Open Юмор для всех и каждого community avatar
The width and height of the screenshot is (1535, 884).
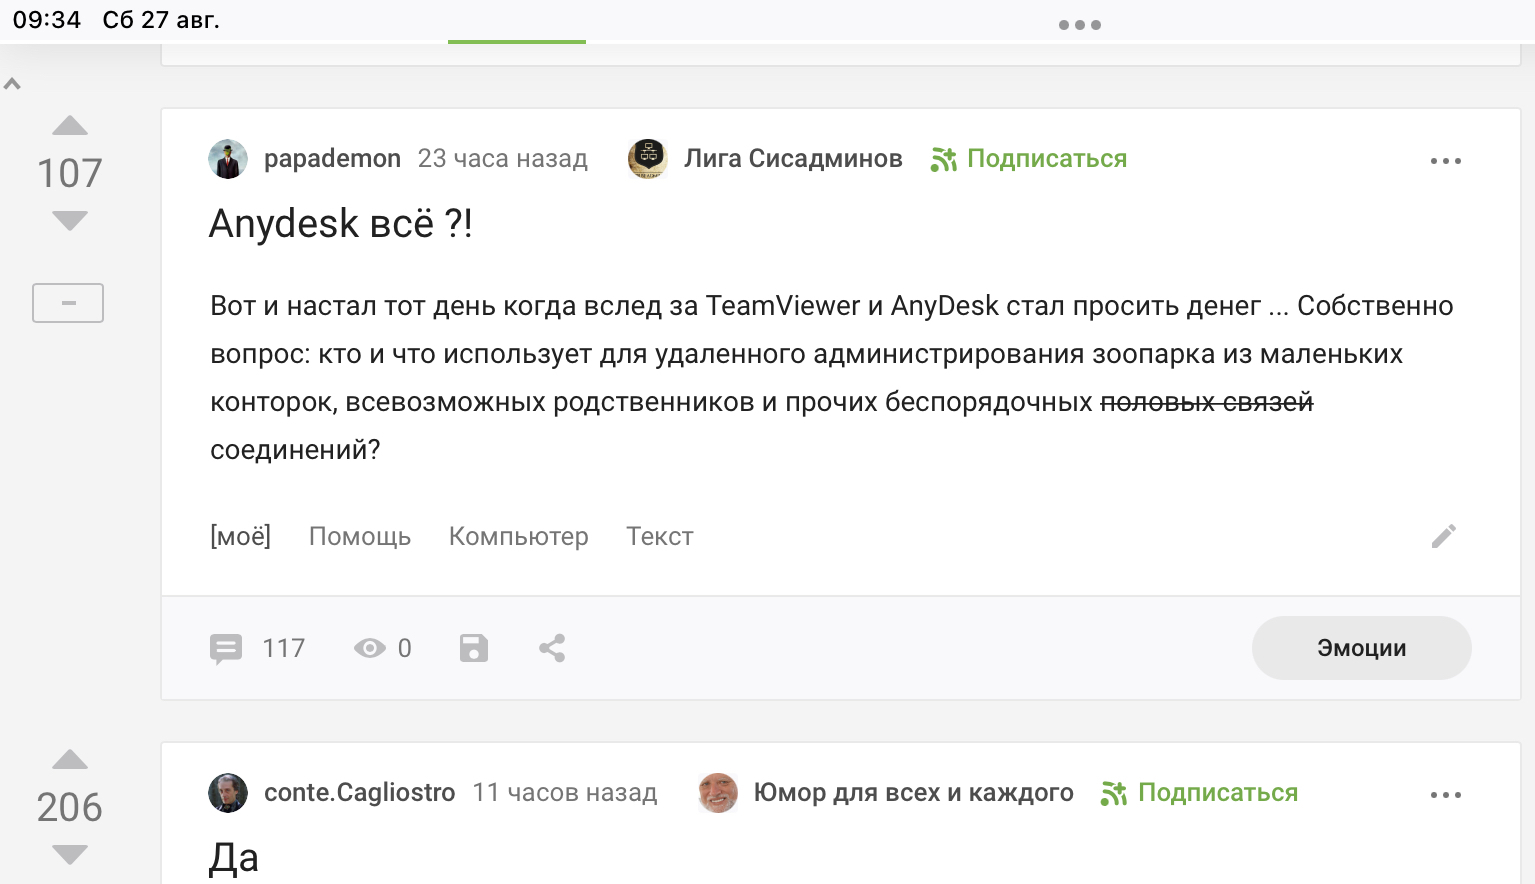point(718,793)
